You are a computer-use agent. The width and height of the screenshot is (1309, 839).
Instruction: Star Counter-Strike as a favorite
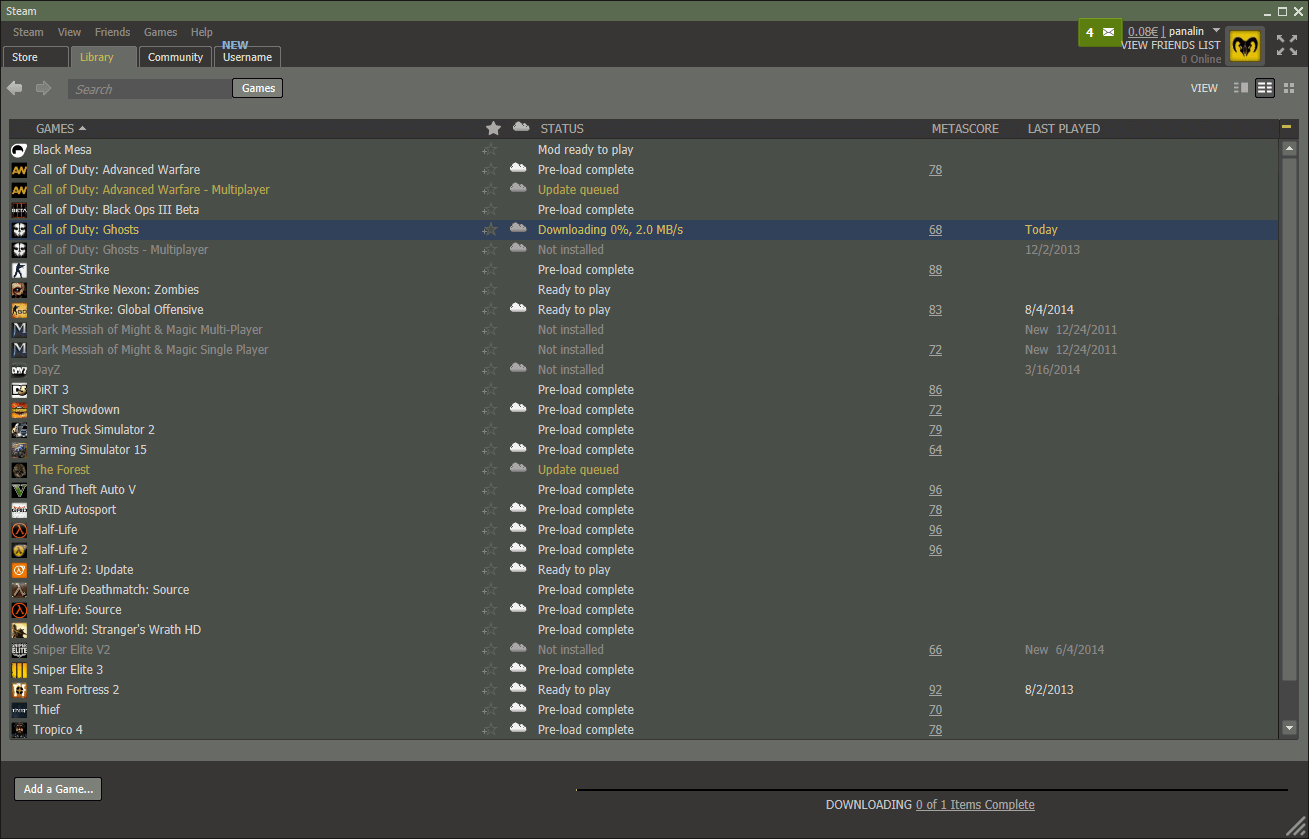(489, 269)
